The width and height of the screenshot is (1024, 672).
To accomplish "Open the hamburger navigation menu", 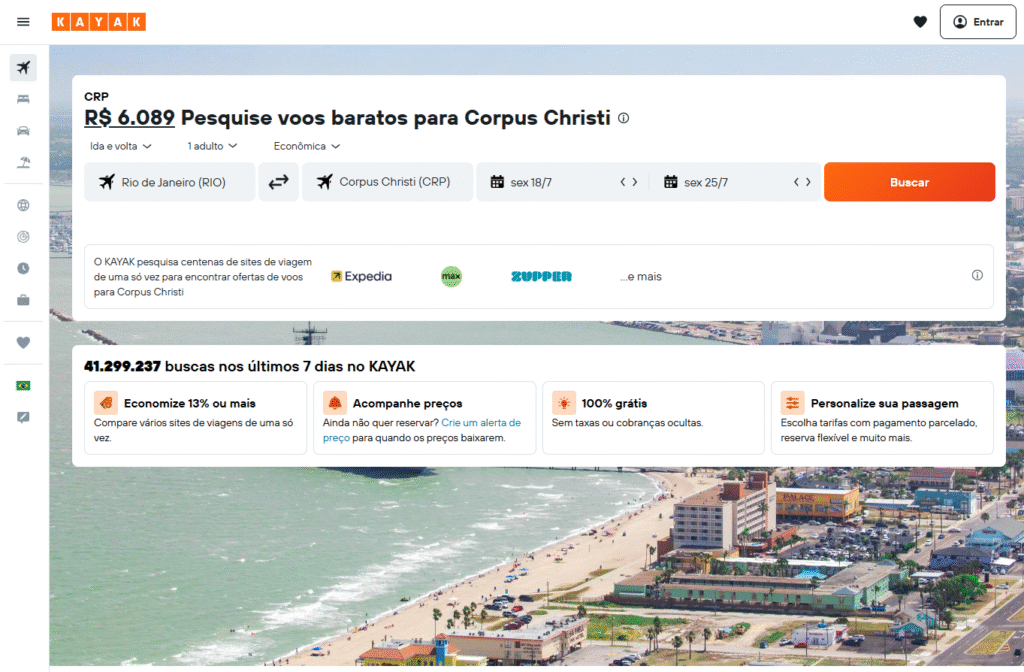I will (x=23, y=22).
